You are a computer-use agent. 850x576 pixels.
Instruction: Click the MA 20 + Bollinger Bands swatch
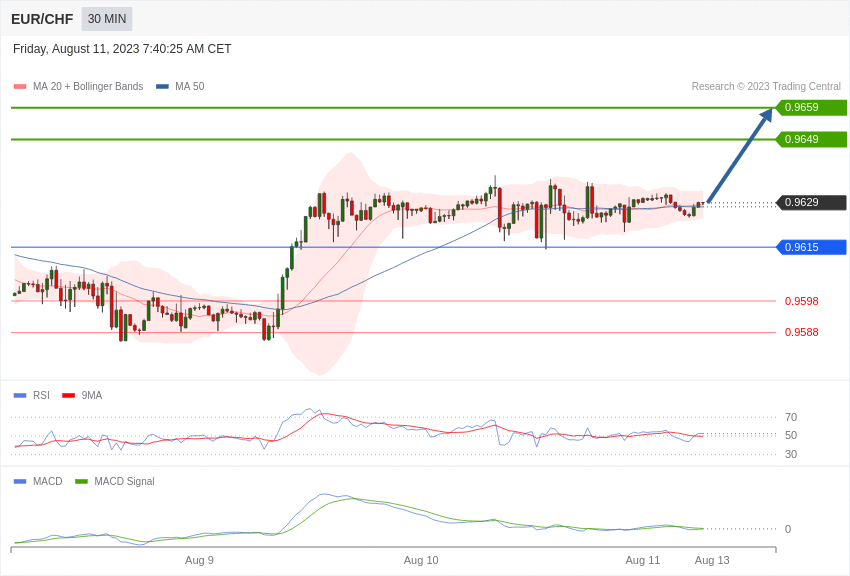(20, 87)
